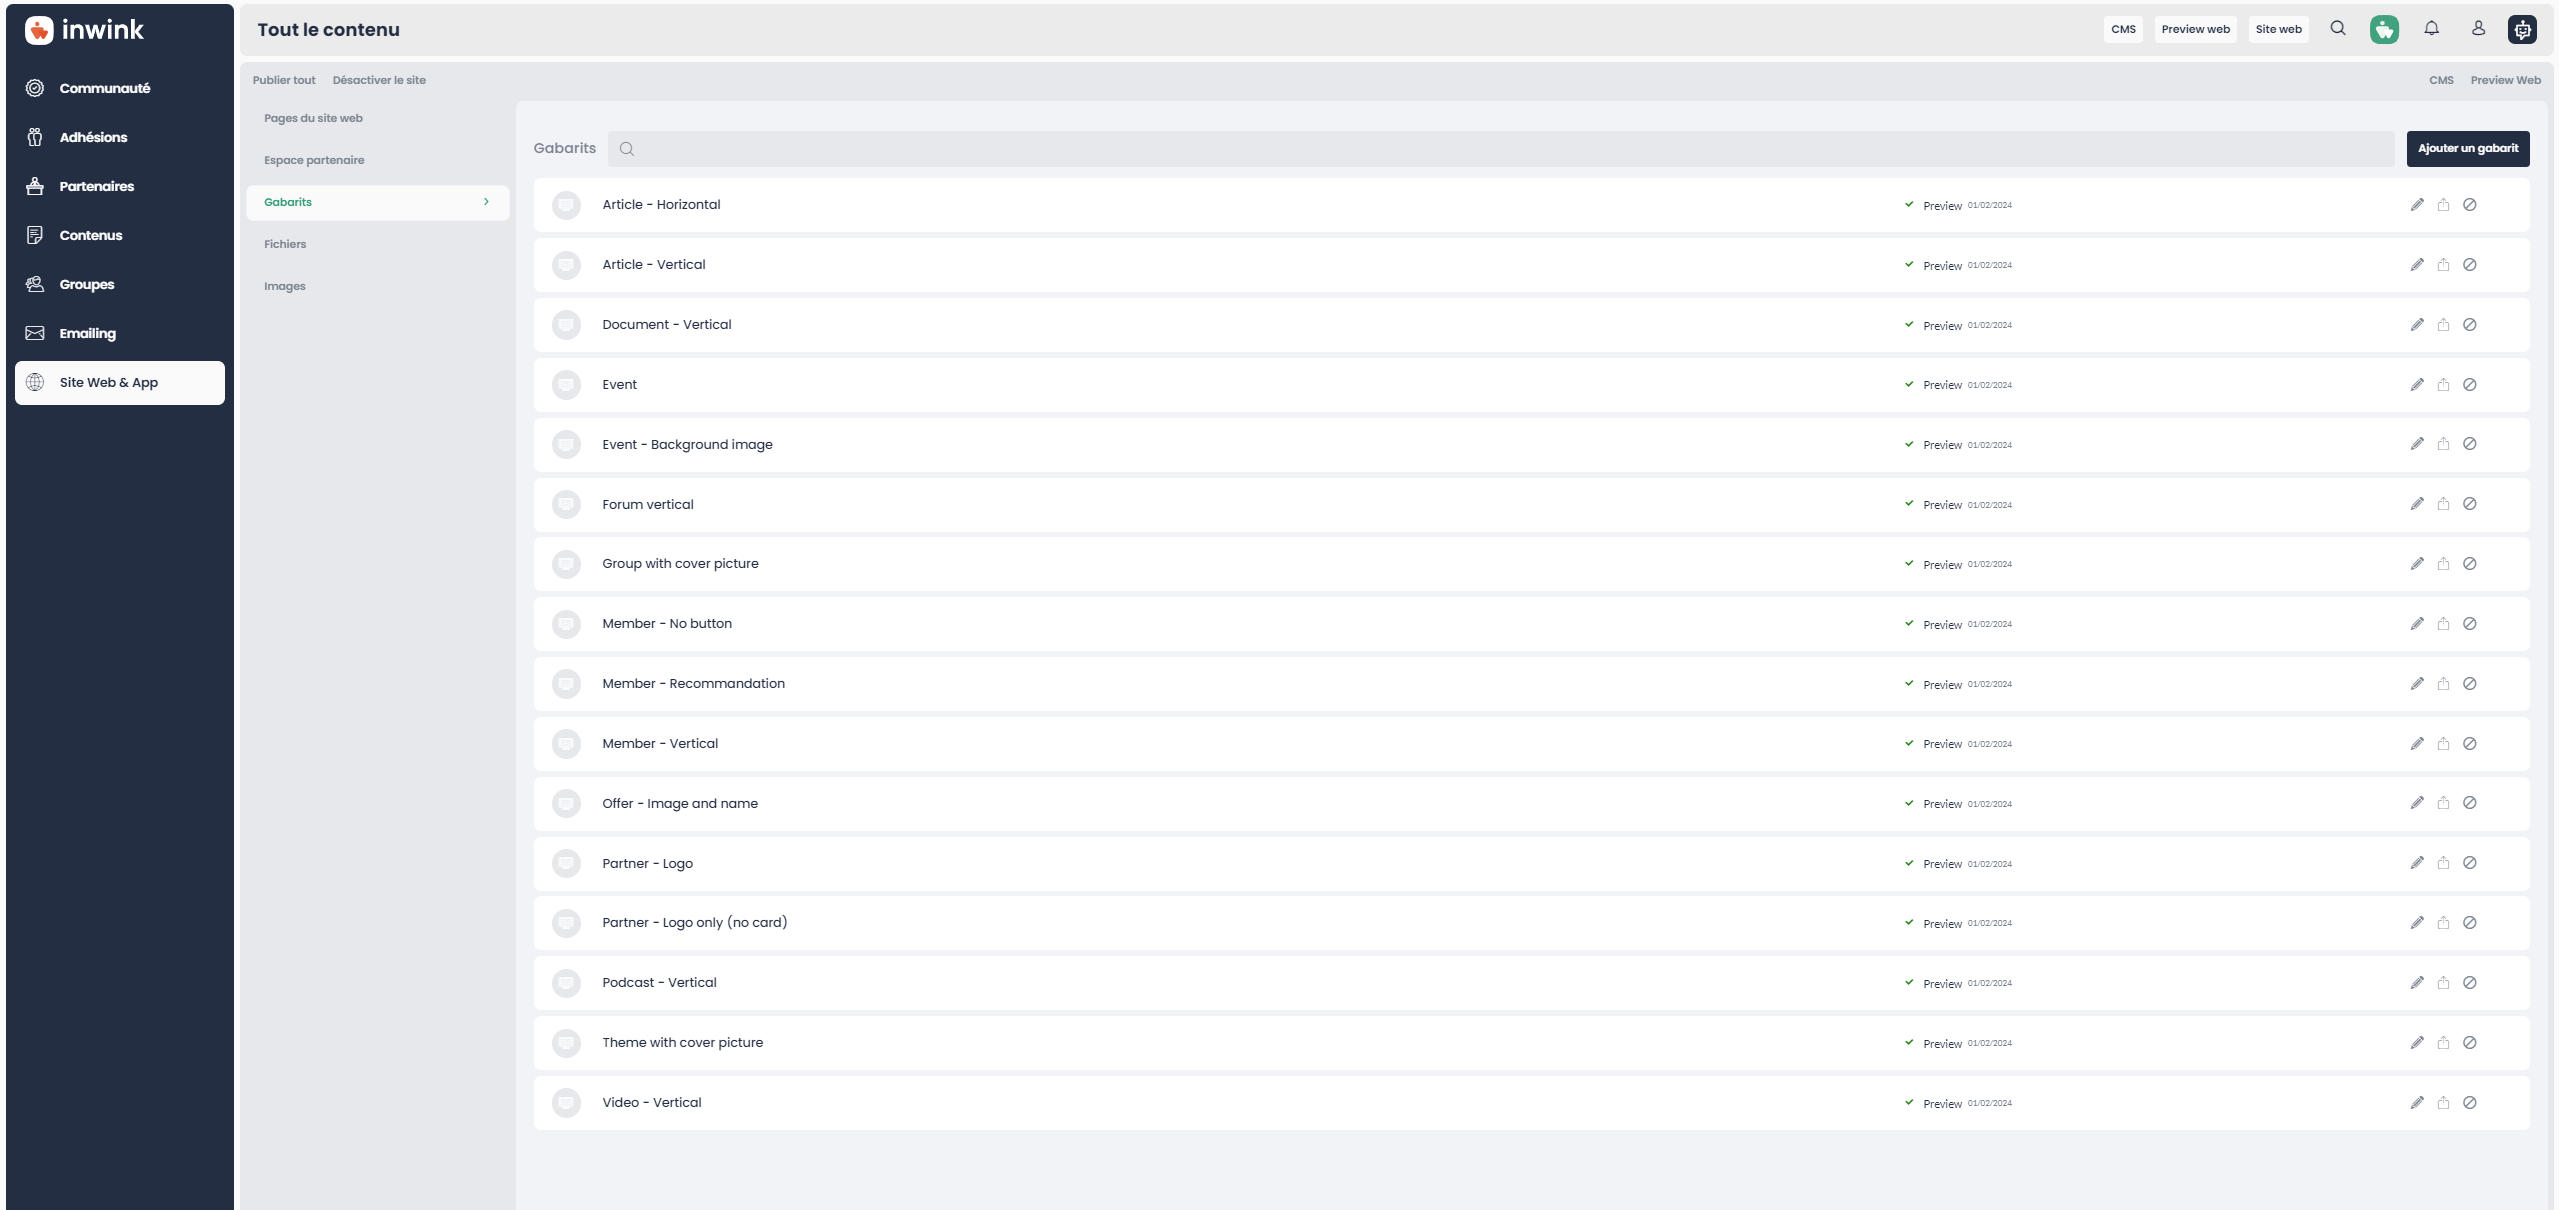Select Pages du site web menu item
Viewport: 2559px width, 1210px height.
click(x=313, y=118)
